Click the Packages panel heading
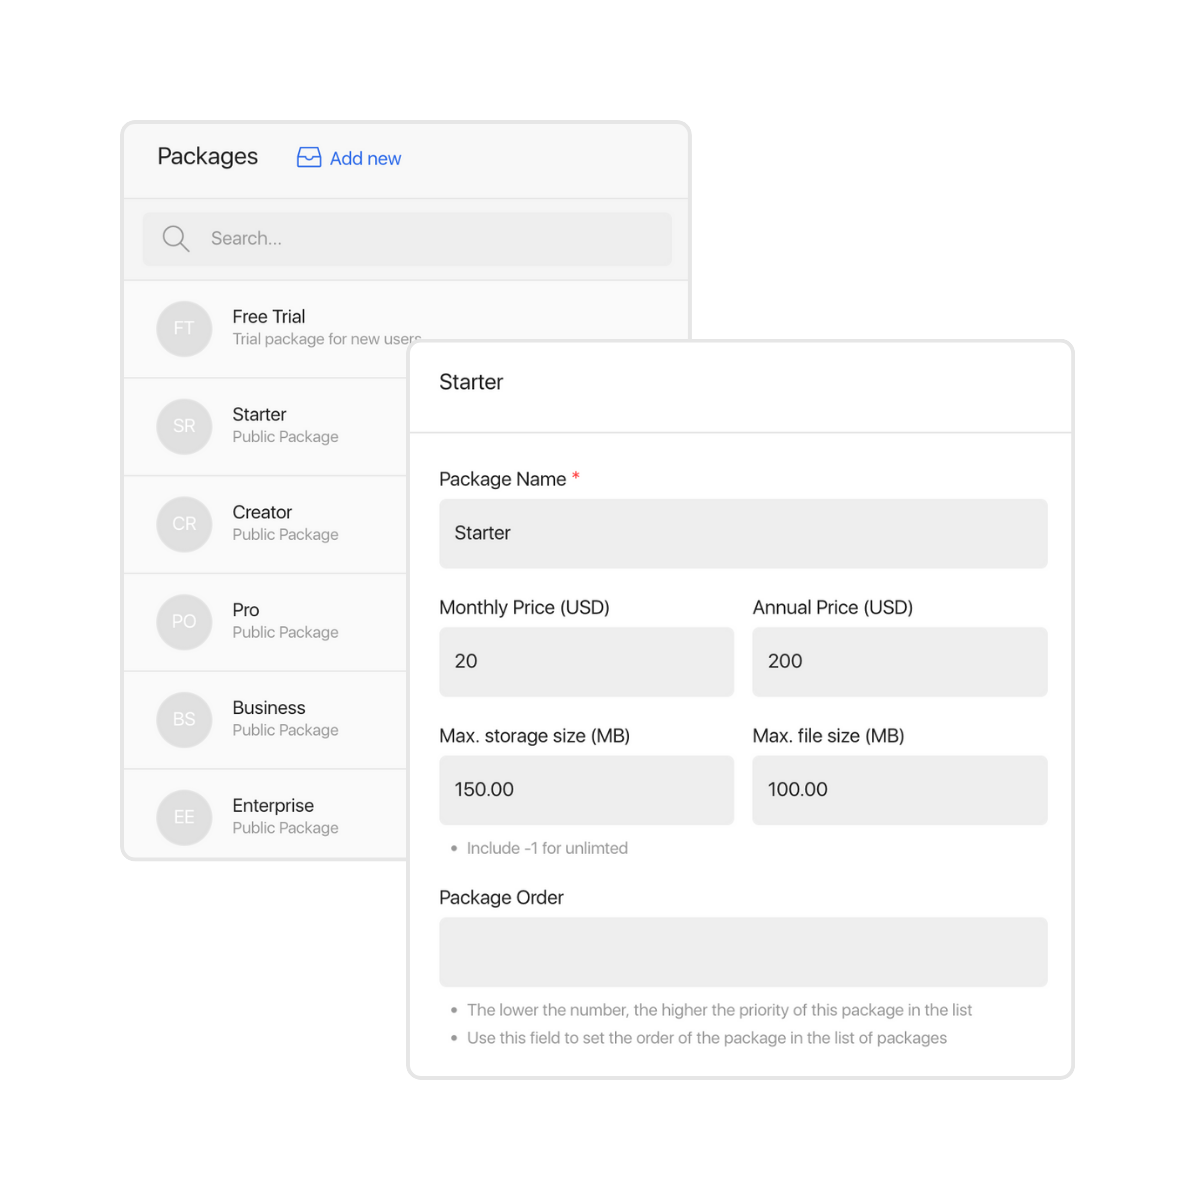 [208, 157]
